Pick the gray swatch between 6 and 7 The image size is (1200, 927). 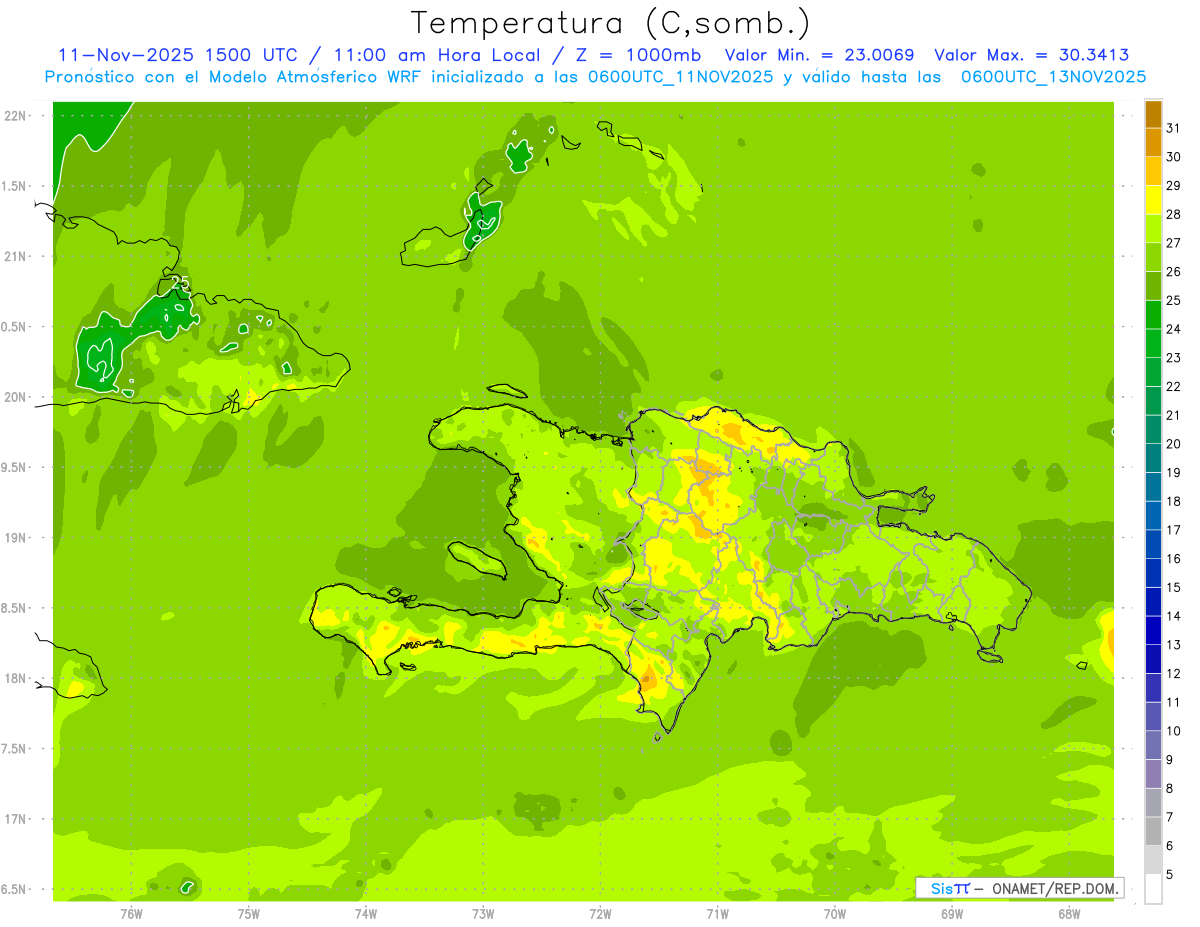tap(1153, 832)
